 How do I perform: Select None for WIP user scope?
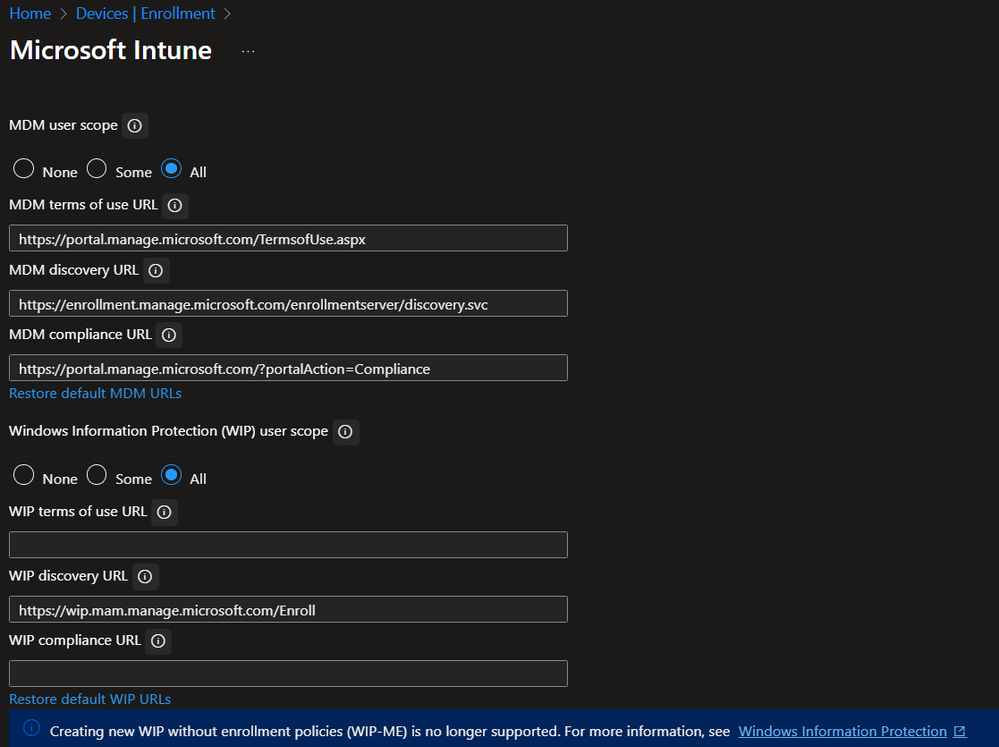24,475
